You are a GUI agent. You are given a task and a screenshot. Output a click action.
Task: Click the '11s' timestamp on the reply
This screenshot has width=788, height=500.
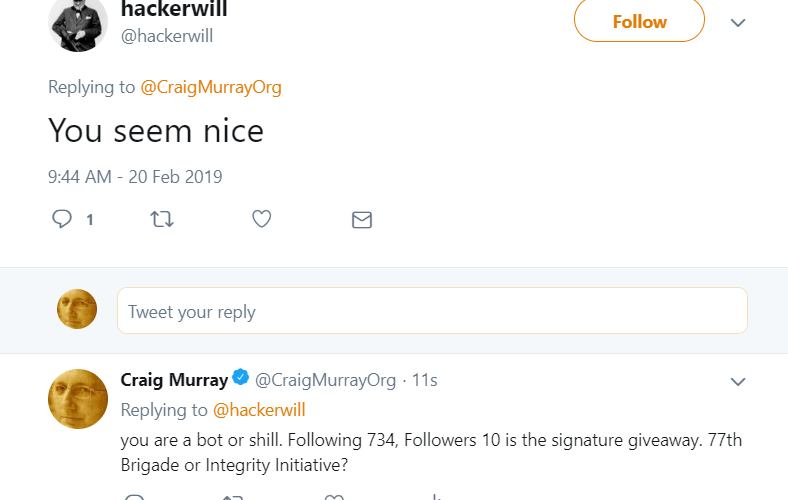point(425,380)
